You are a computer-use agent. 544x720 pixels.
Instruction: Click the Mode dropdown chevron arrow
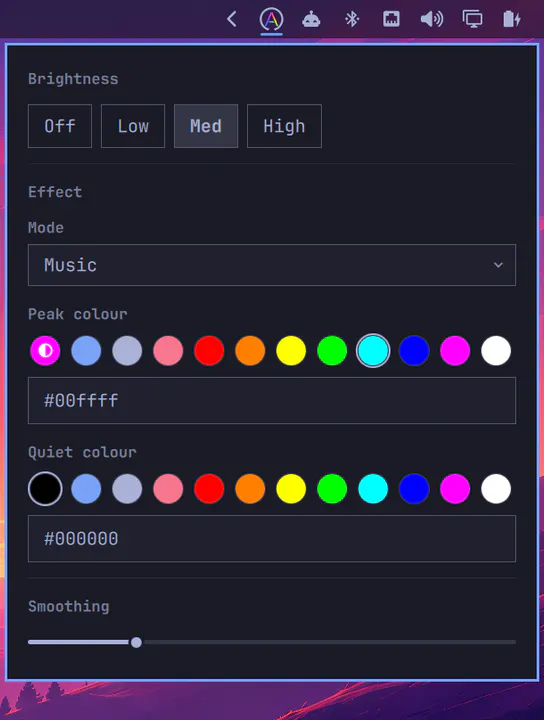point(498,265)
